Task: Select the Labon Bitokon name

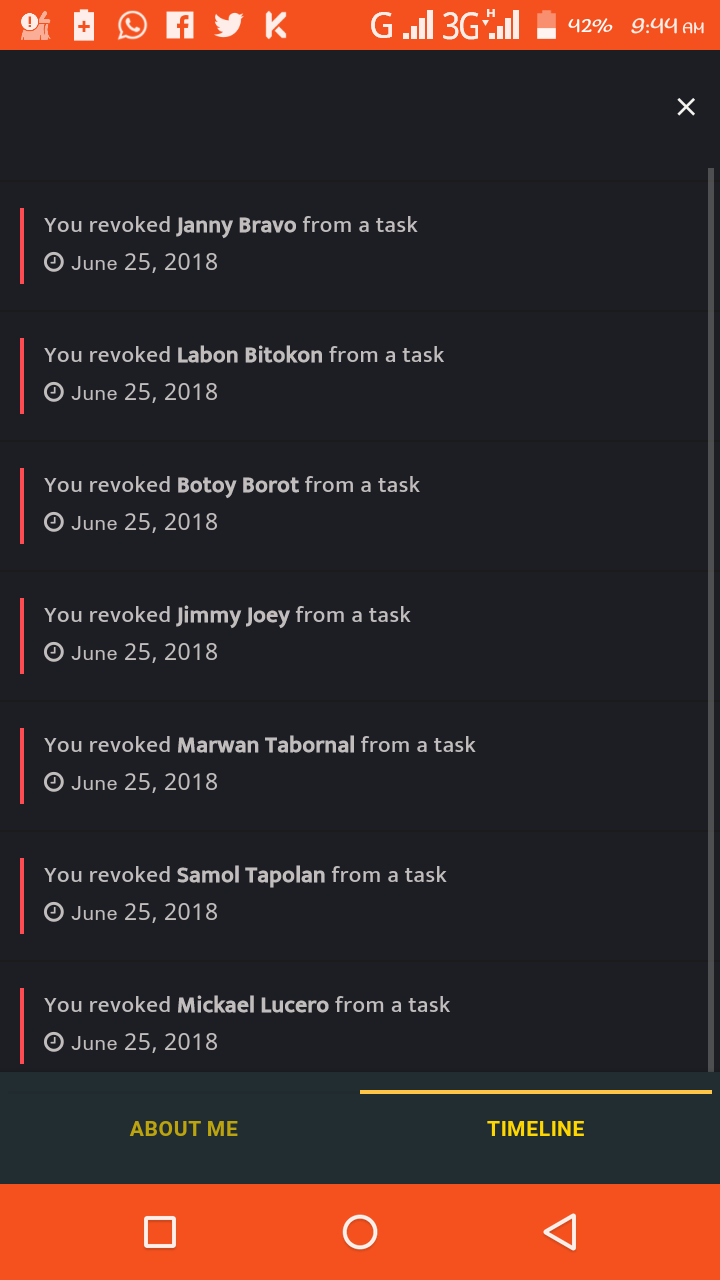Action: 249,355
